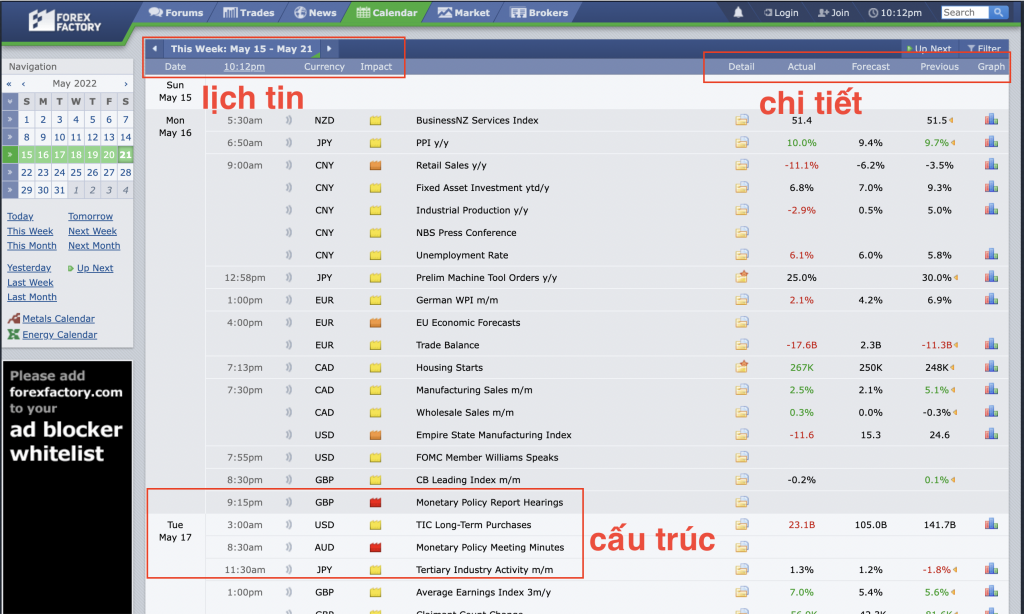Jump back a year in mini calendar

pyautogui.click(x=9, y=84)
